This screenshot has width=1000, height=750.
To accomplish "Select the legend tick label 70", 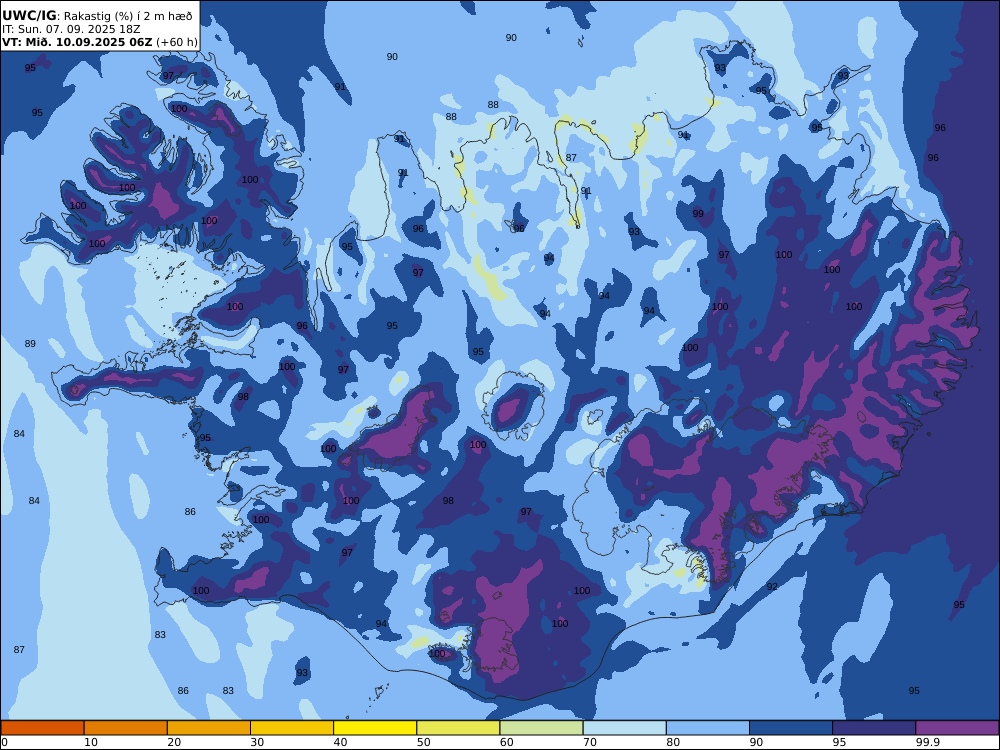I will (x=590, y=742).
